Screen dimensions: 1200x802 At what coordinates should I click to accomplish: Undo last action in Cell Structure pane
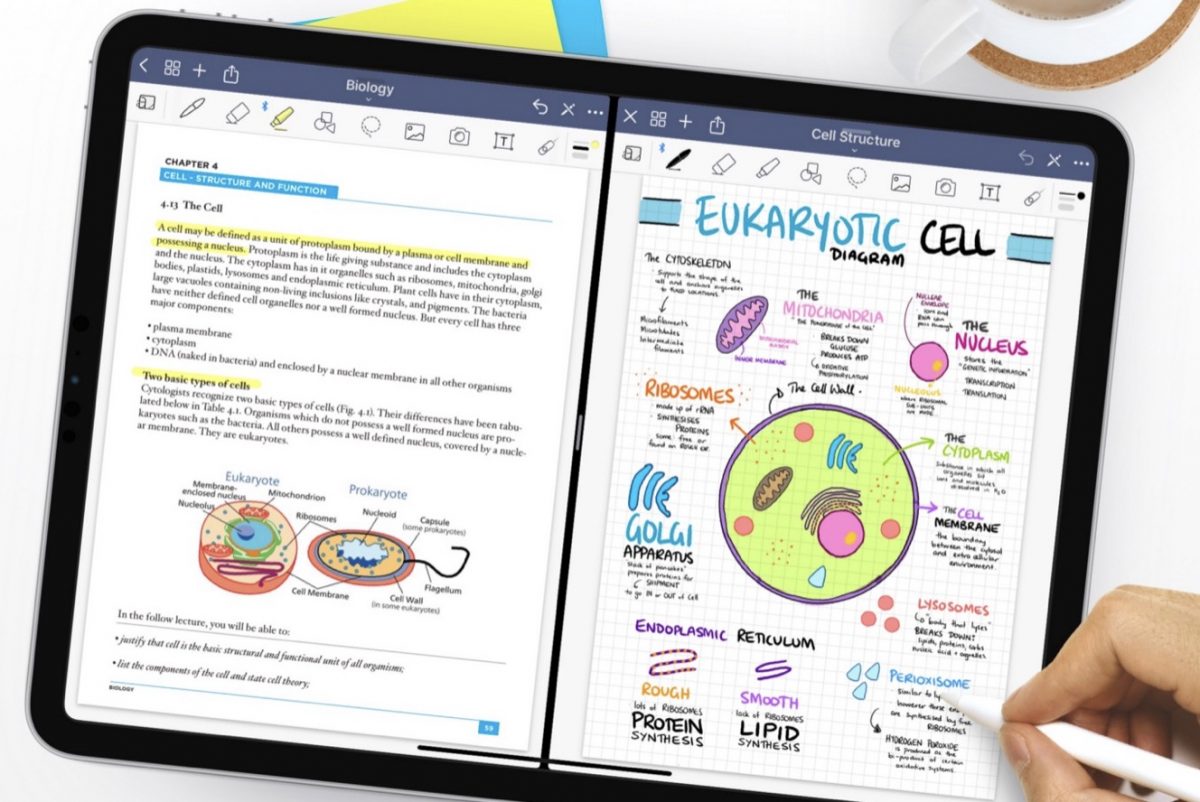(1026, 157)
